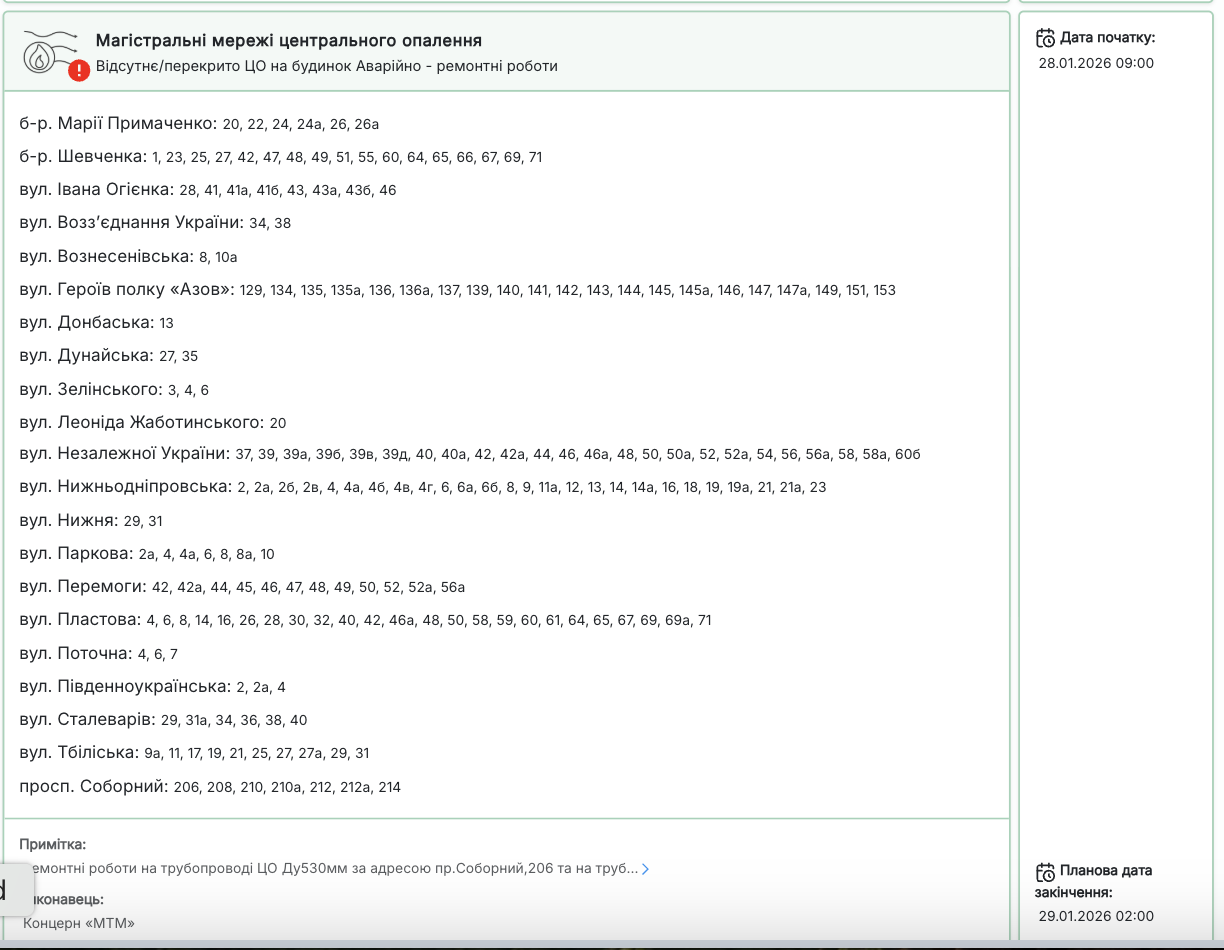This screenshot has width=1224, height=950.
Task: Click the вул. Тбіліська street name
Action: 79,753
